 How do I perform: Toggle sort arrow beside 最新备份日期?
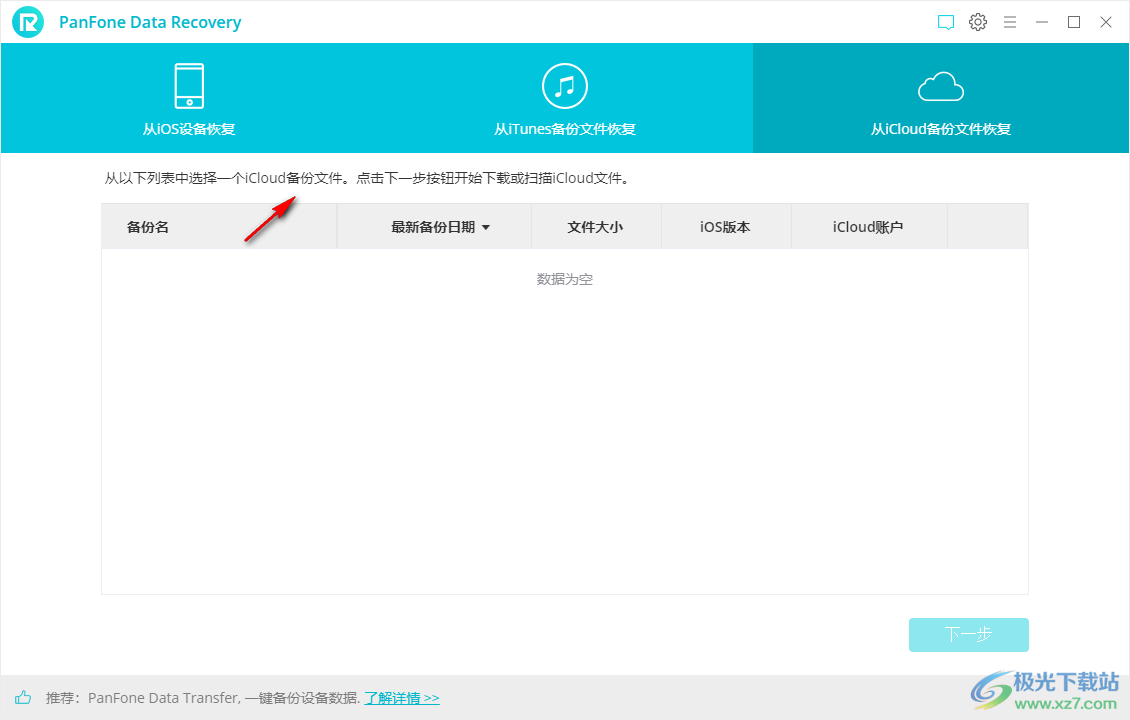[x=486, y=228]
